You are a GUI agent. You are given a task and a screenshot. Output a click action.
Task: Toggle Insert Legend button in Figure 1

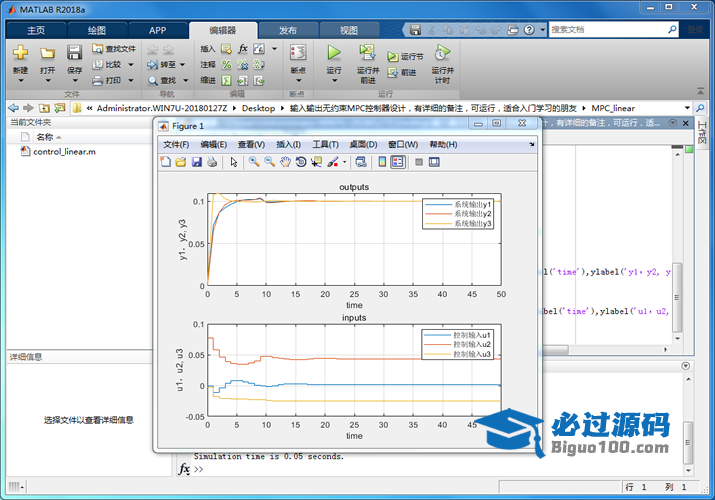pyautogui.click(x=398, y=162)
